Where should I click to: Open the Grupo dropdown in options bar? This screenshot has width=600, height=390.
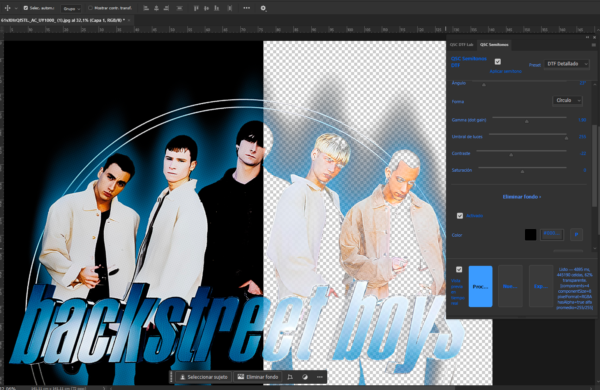tap(72, 8)
